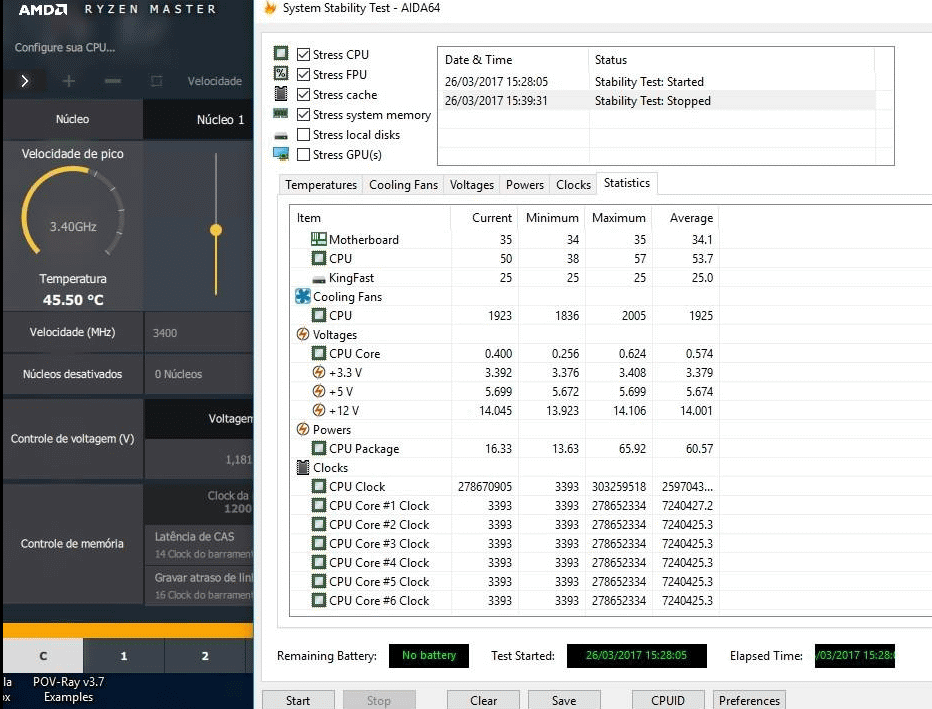Image resolution: width=932 pixels, height=709 pixels.
Task: Click the AIDA64 flame icon in title bar
Action: tap(270, 8)
